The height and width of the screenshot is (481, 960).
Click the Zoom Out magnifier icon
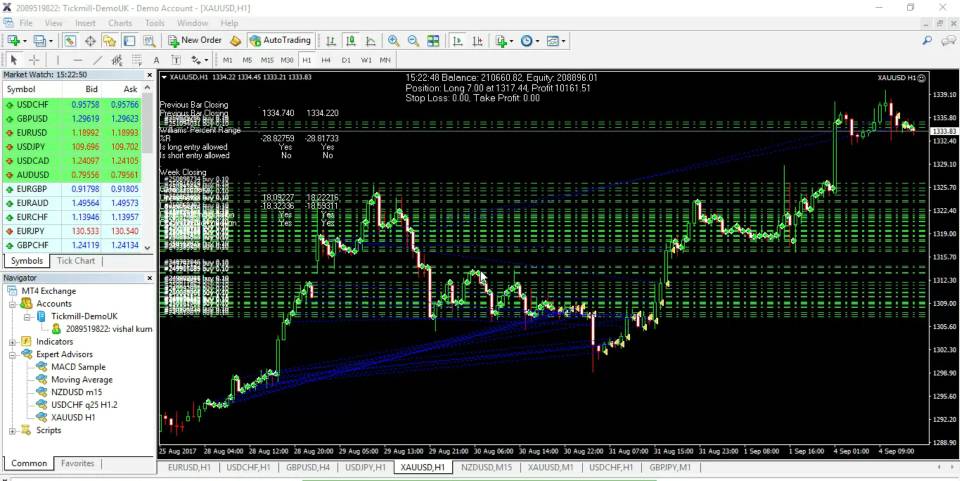(x=412, y=41)
